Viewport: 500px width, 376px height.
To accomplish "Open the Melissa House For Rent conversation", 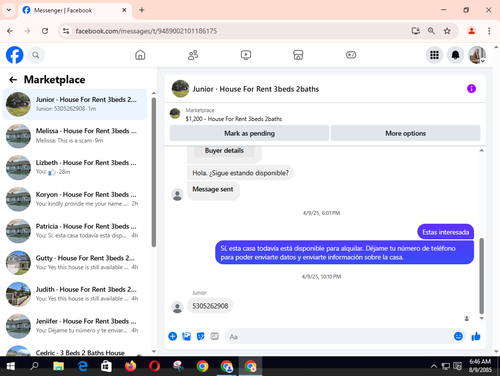I will coord(75,136).
